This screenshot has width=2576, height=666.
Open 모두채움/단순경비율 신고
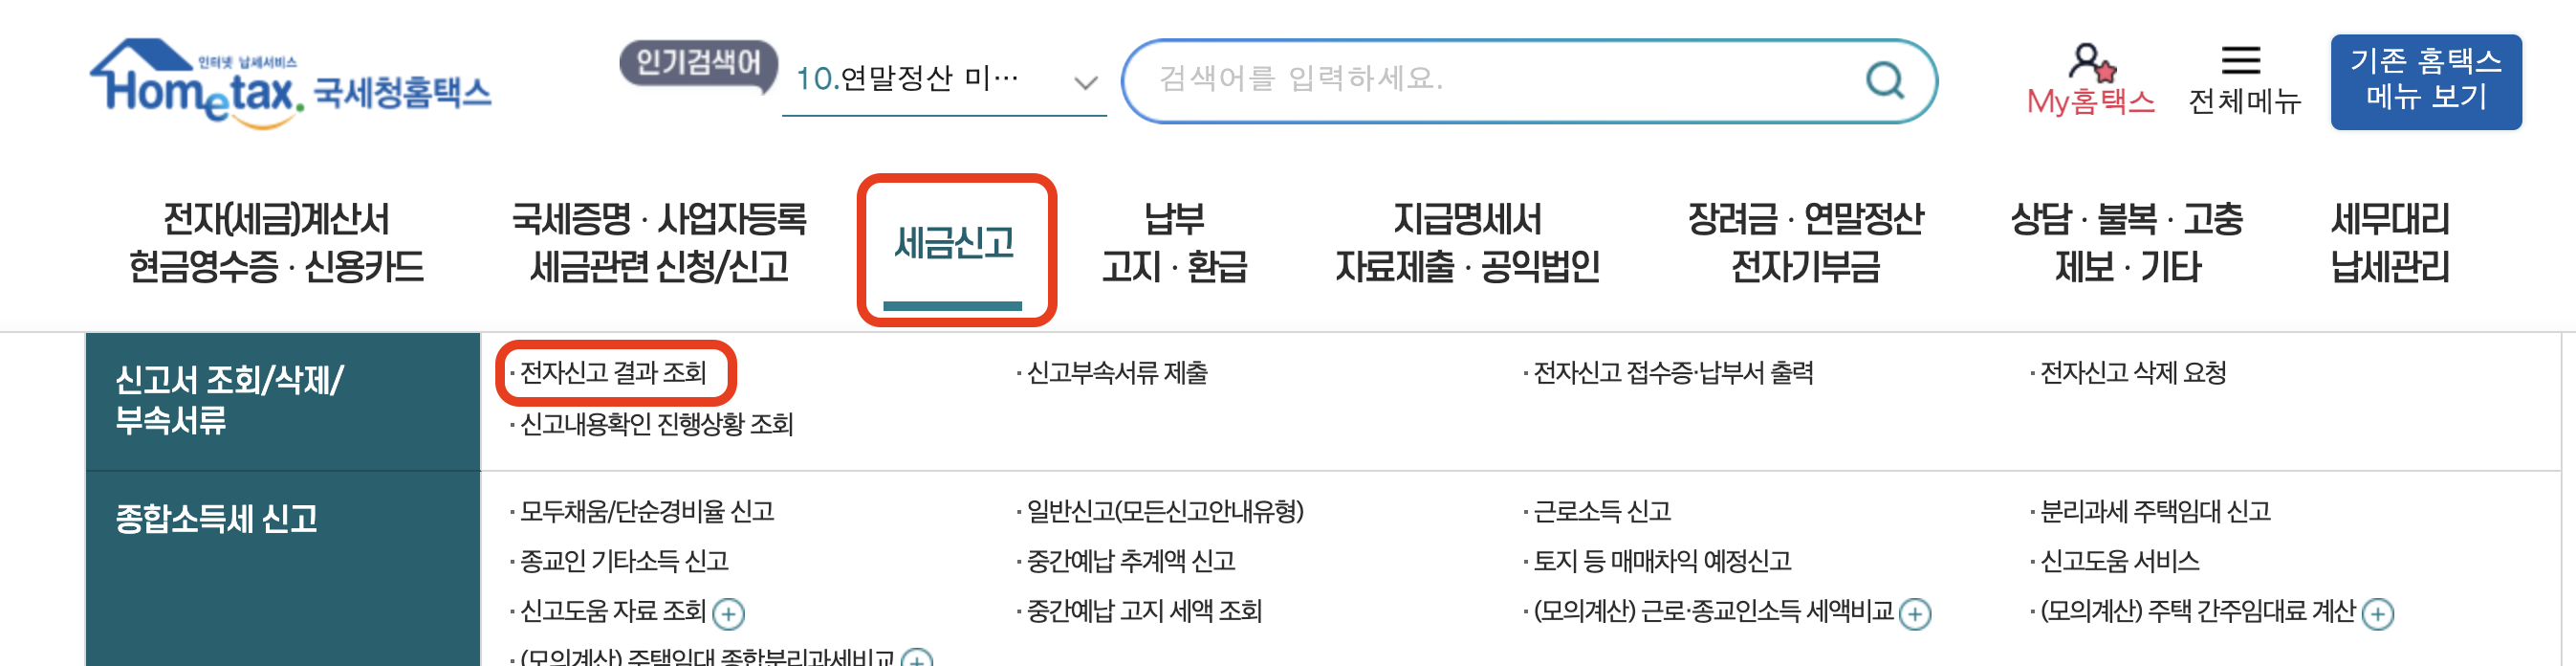647,513
